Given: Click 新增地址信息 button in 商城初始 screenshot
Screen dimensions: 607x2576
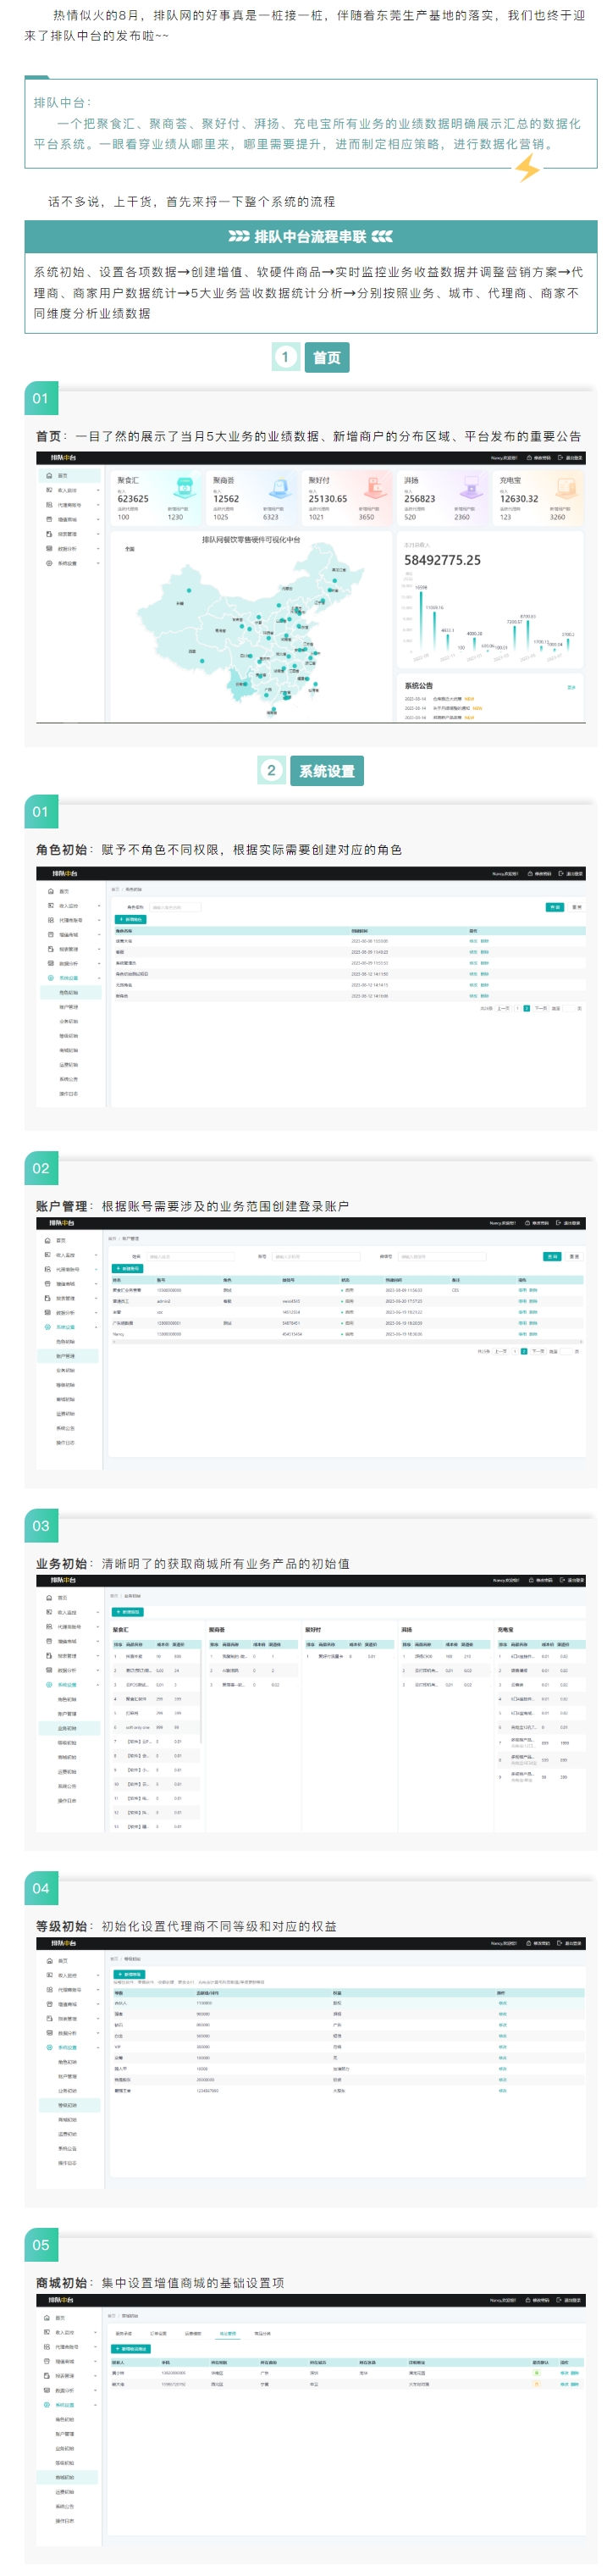Looking at the screenshot, I should (x=131, y=2349).
